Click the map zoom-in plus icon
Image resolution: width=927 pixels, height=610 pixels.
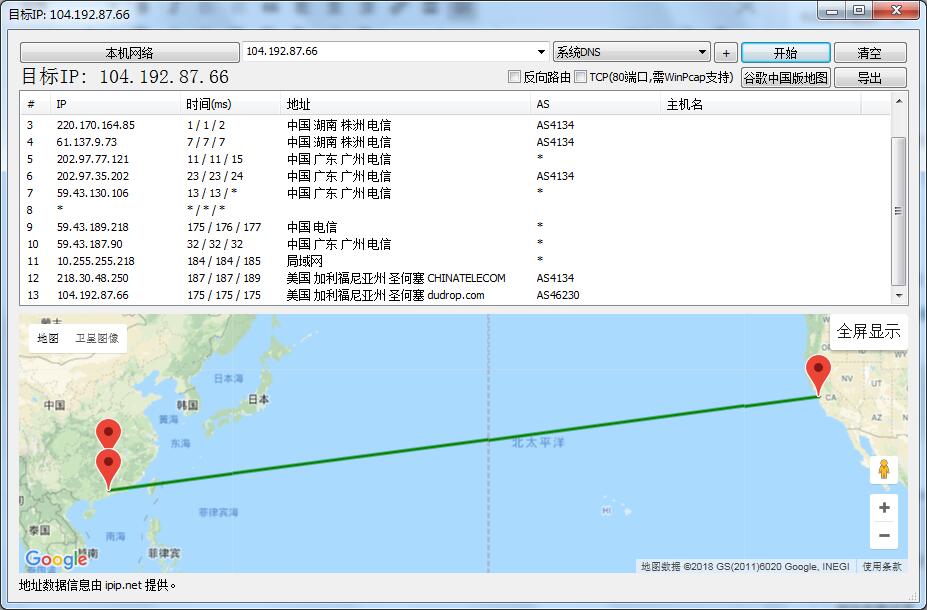tap(883, 507)
